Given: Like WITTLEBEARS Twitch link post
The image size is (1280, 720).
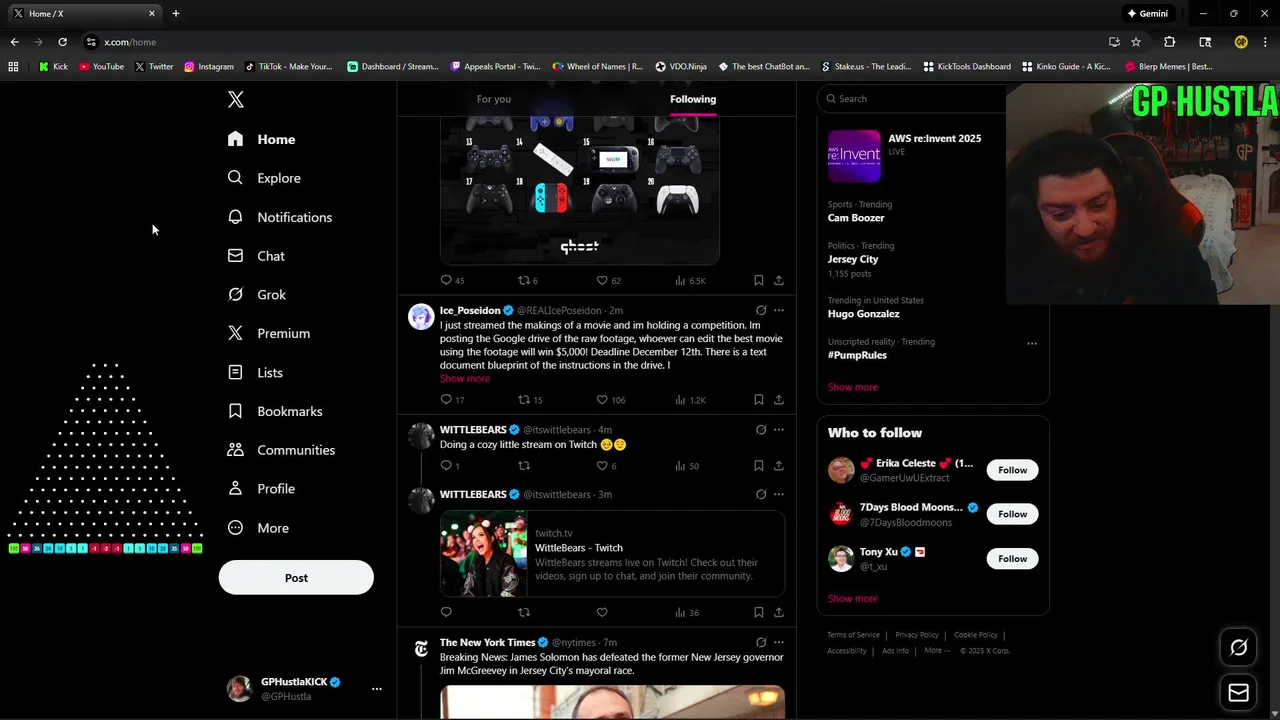Looking at the screenshot, I should 602,613.
